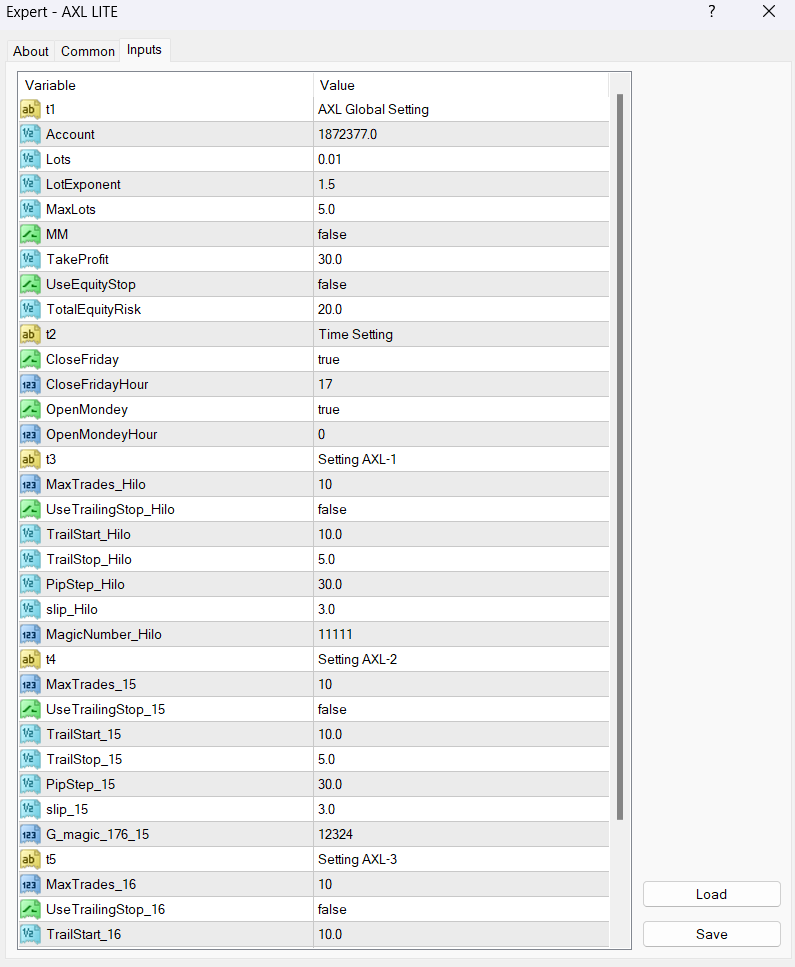Click the string icon next to t4
Image resolution: width=795 pixels, height=967 pixels.
[30, 659]
